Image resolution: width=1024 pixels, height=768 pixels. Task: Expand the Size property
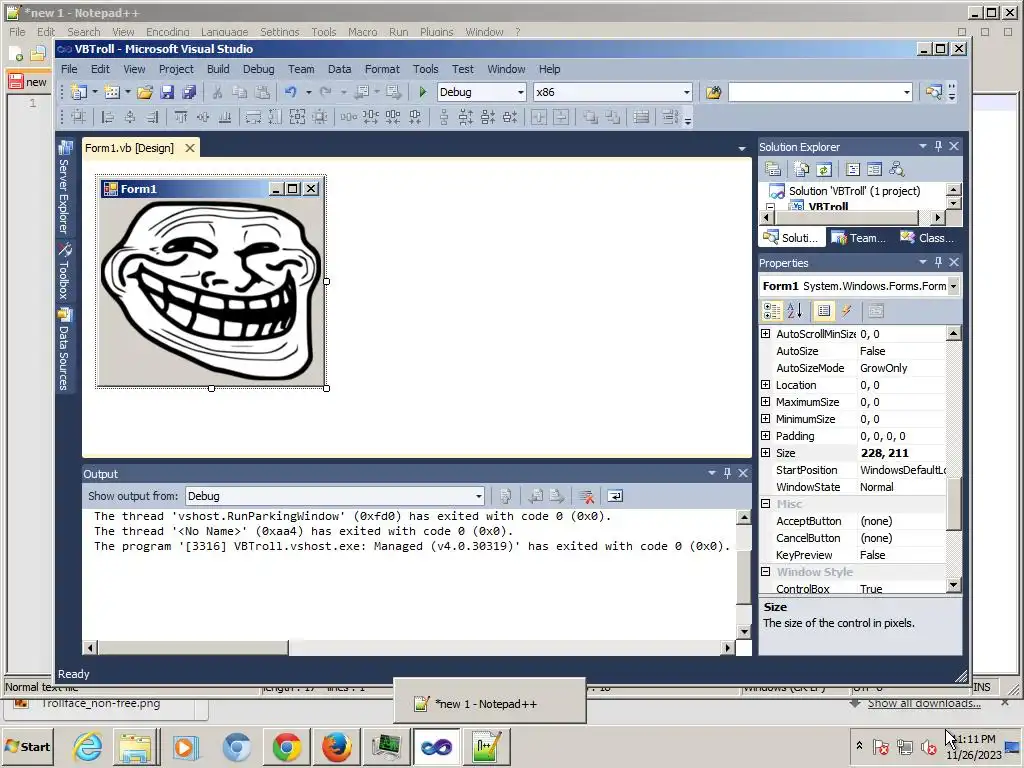click(765, 453)
